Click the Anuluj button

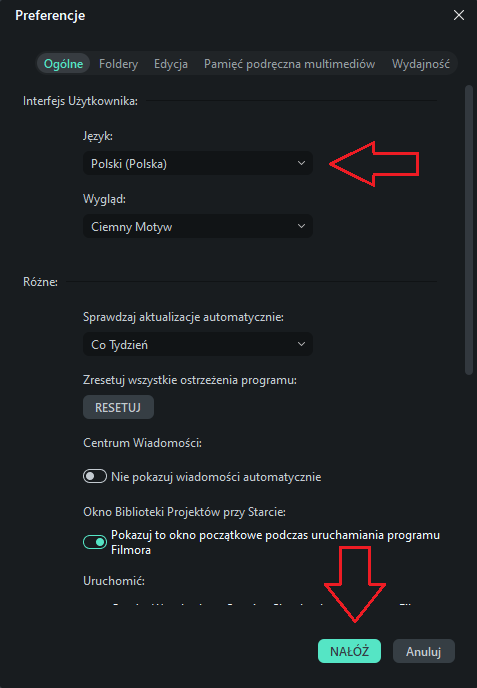[423, 651]
